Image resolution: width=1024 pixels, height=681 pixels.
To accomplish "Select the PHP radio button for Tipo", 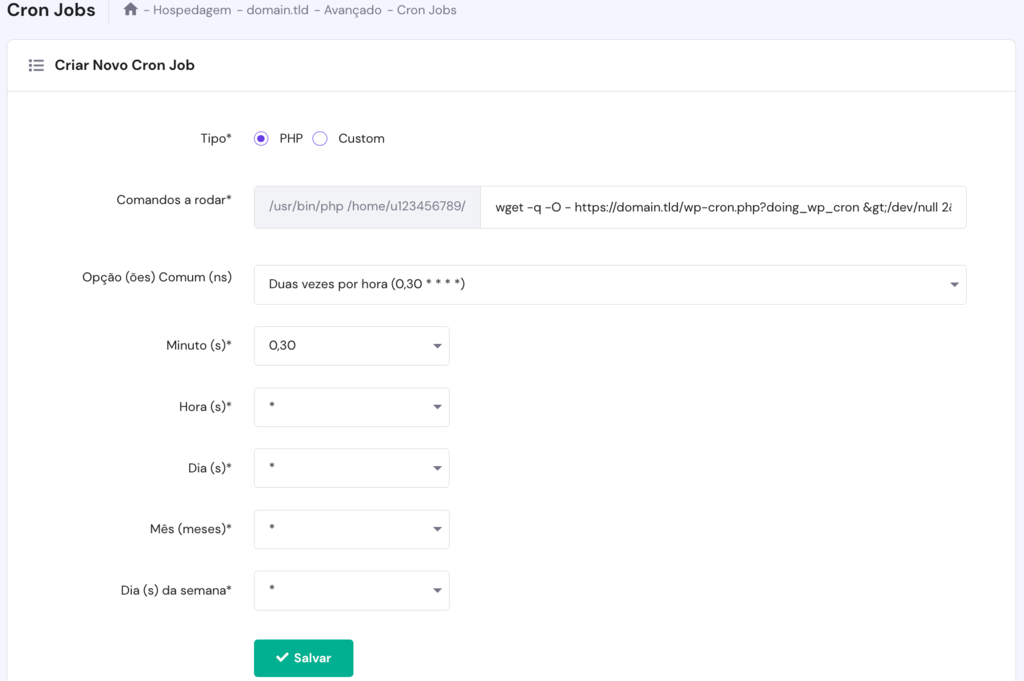I will 260,138.
